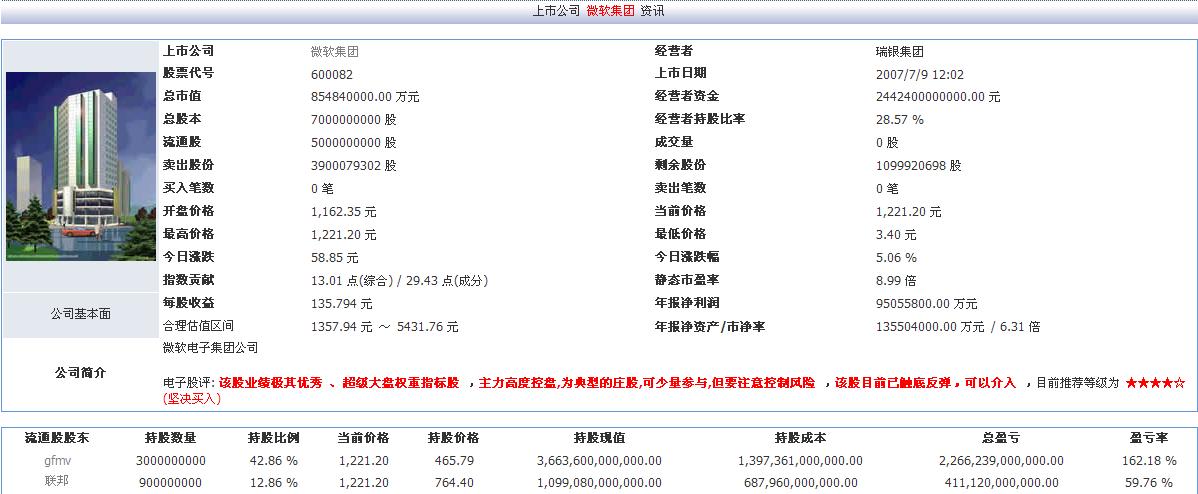
Task: Click the 持股价格 column header
Action: (453, 438)
